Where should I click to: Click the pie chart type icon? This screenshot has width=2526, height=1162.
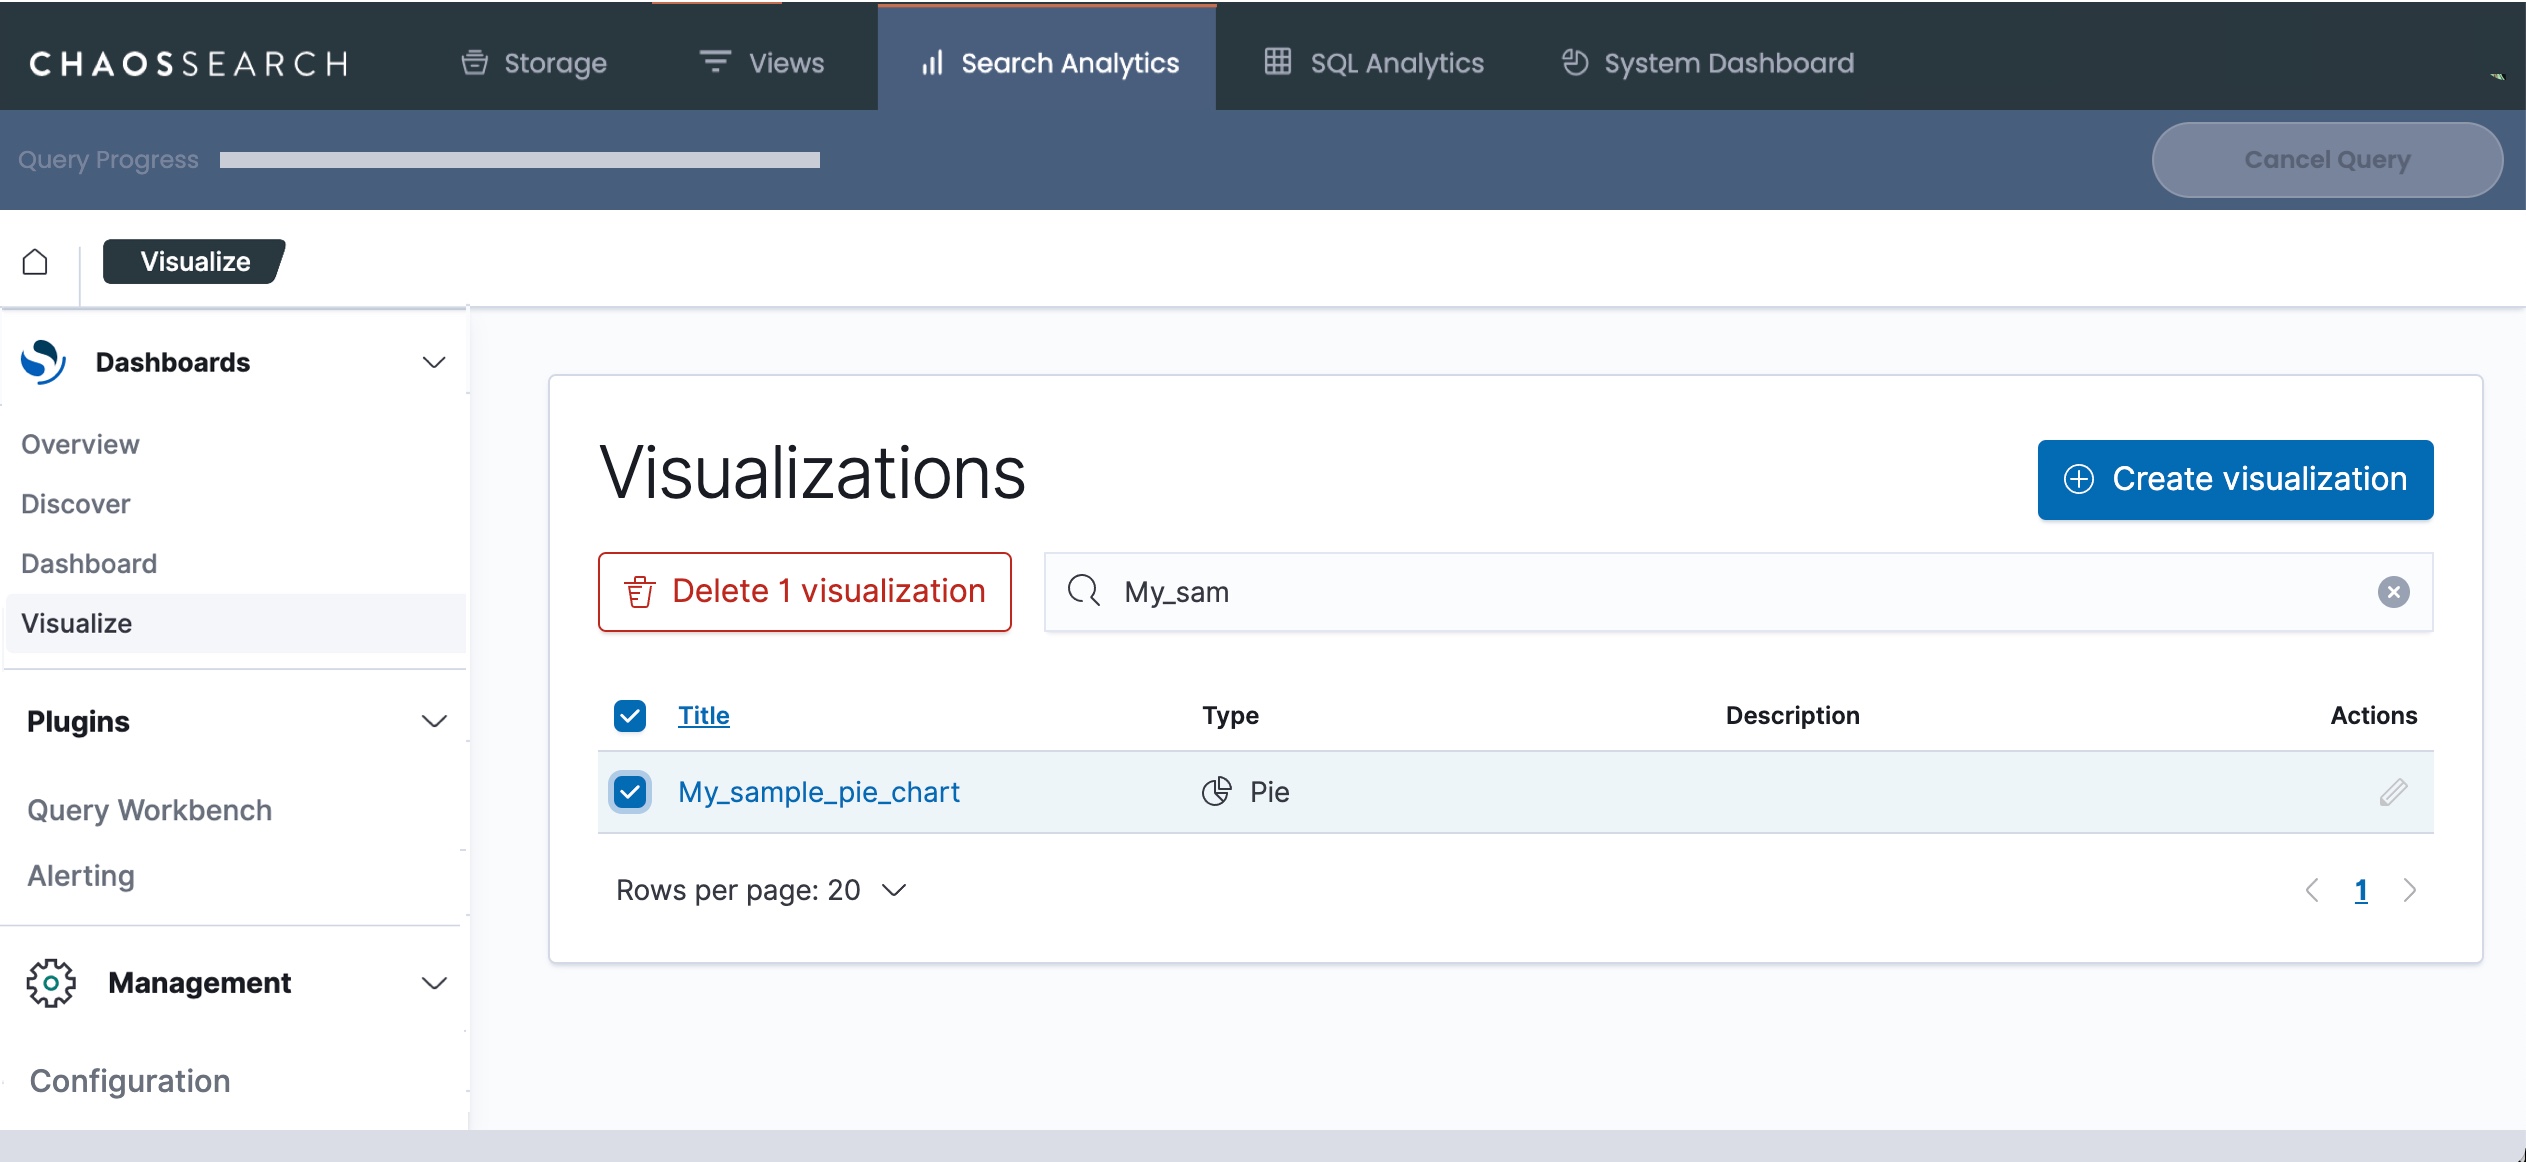pos(1216,792)
